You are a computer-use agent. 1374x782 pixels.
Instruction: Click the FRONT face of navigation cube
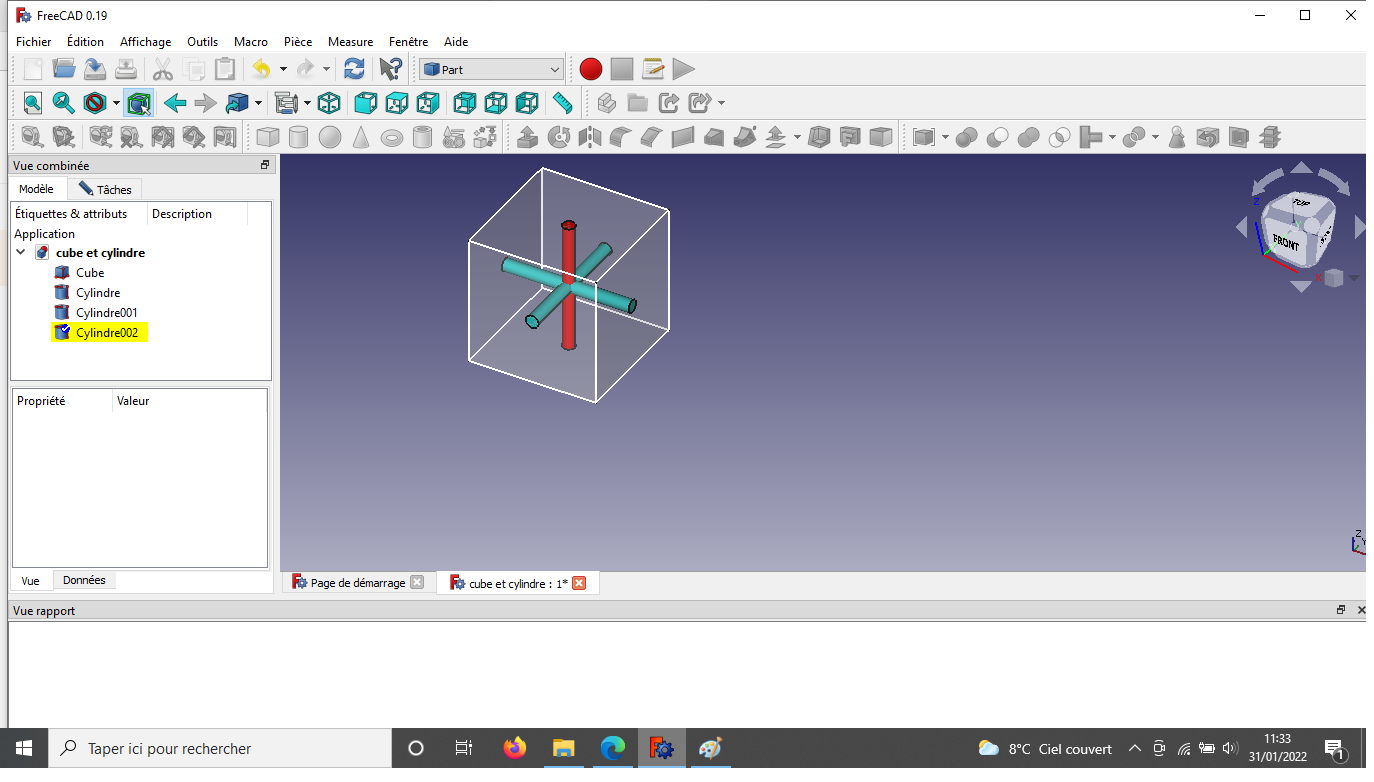(x=1286, y=242)
